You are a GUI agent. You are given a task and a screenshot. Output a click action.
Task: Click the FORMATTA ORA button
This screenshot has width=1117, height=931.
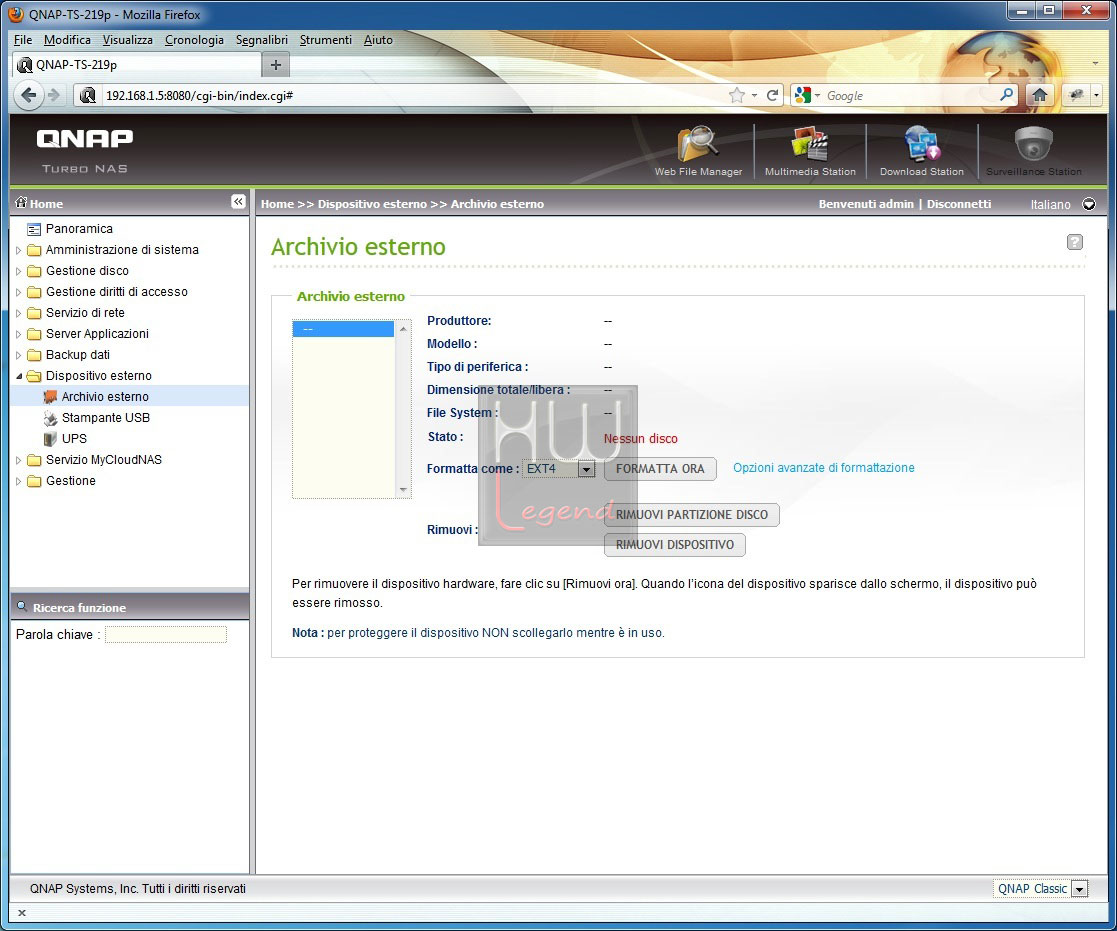pos(660,469)
